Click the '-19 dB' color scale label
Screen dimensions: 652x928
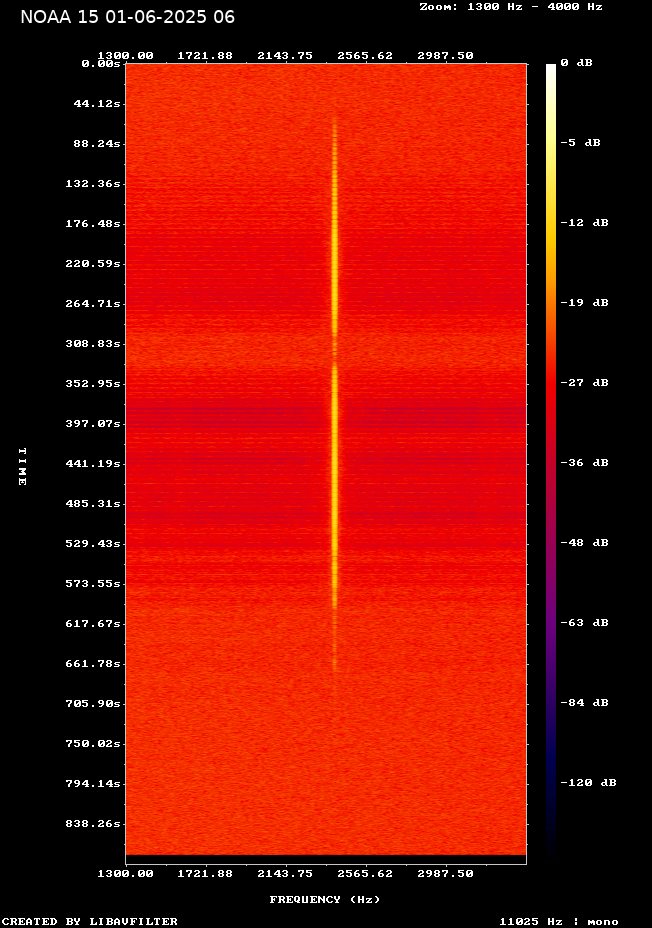coord(585,302)
